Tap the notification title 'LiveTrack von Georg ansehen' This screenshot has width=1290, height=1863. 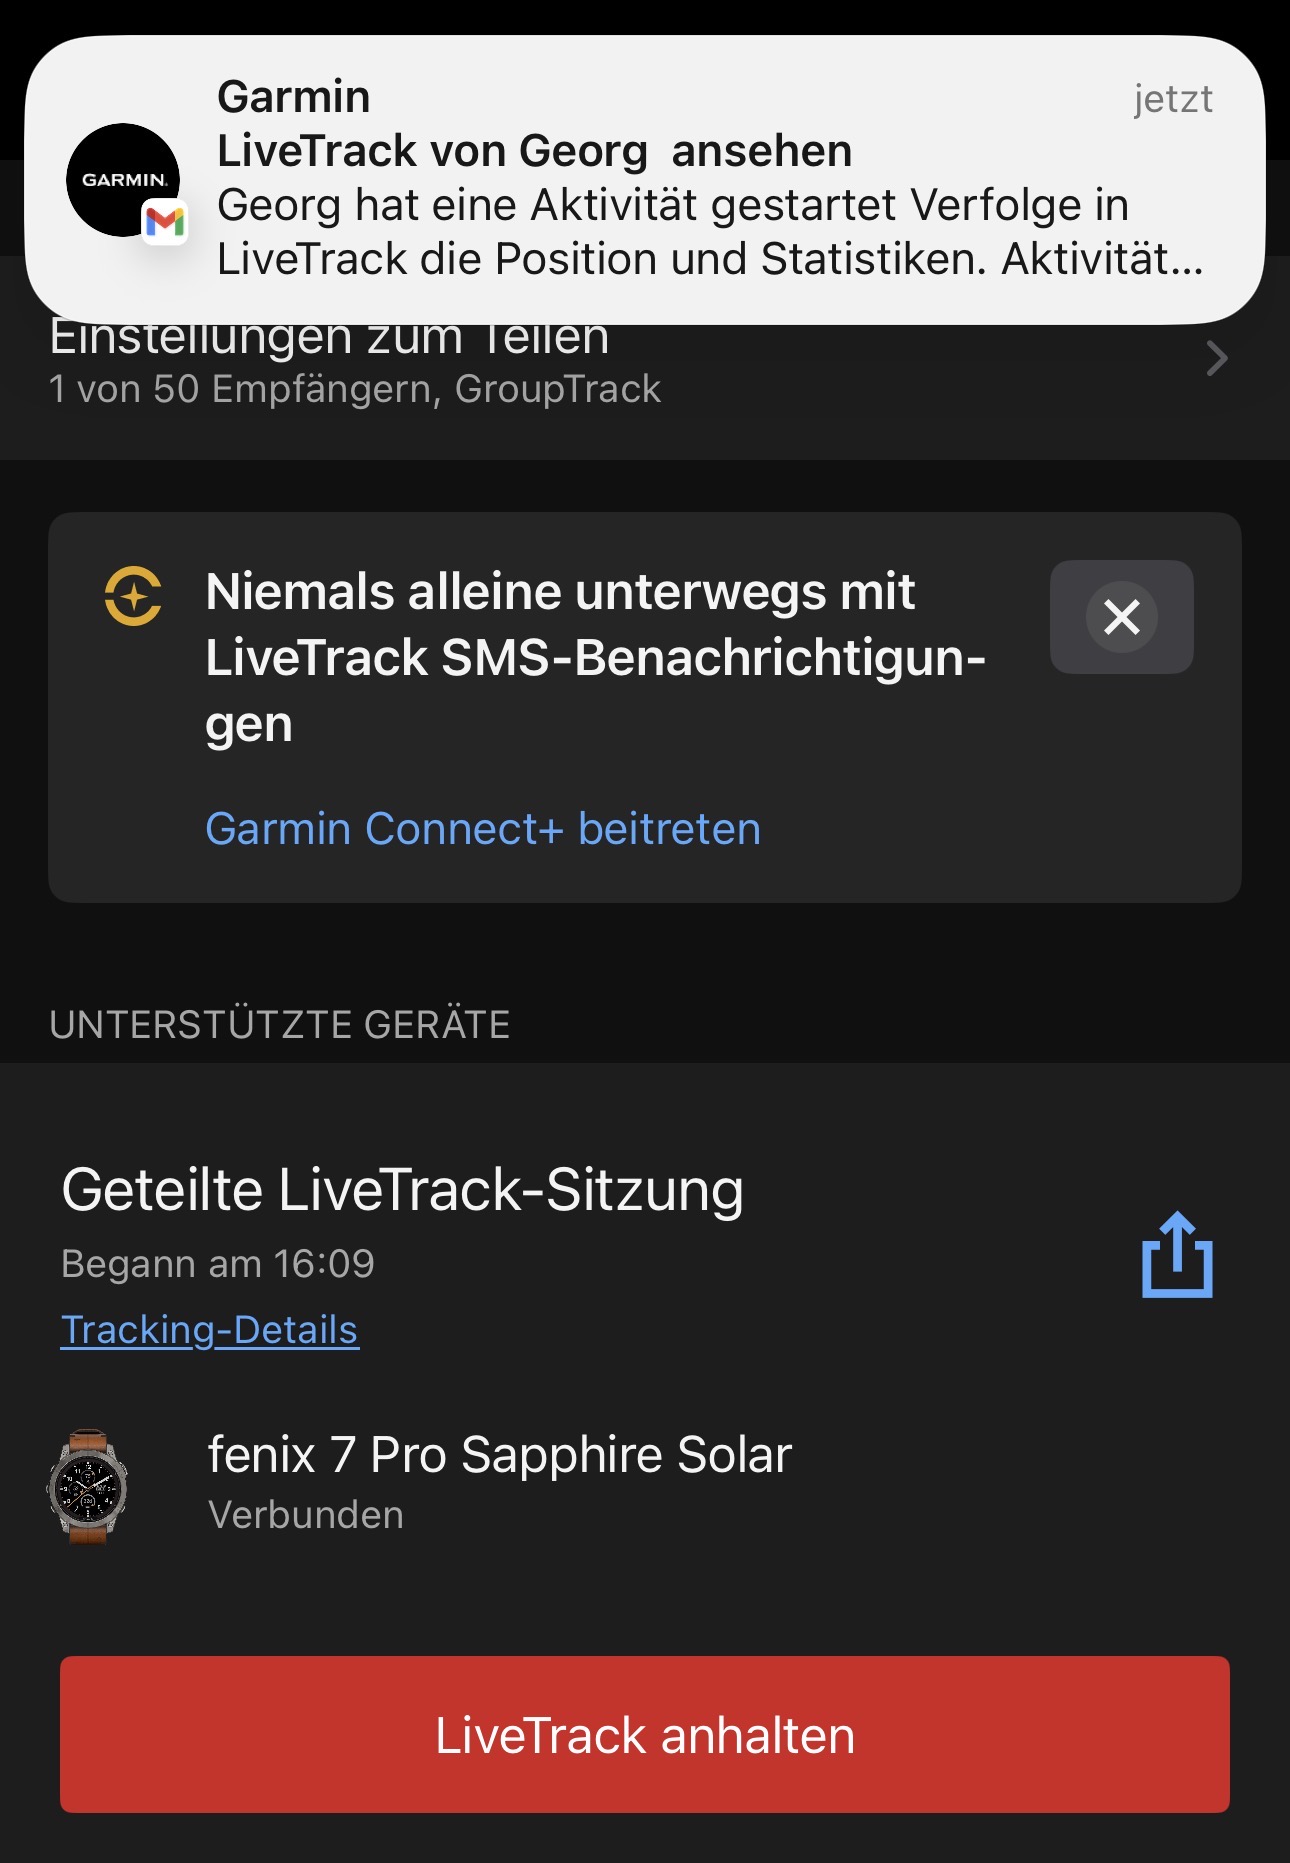[534, 151]
